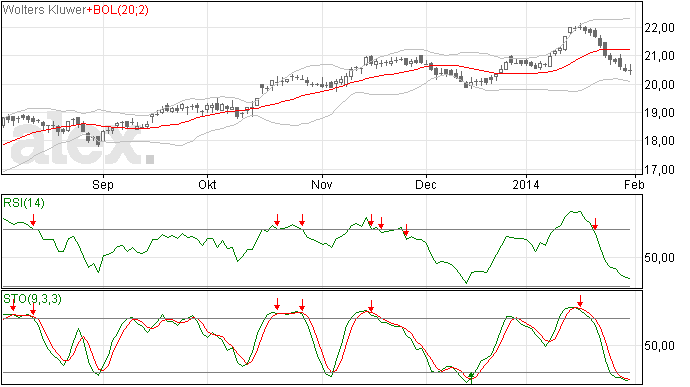The image size is (690, 387).
Task: Click the 'RSI(14)' panel label
Action: tap(24, 203)
